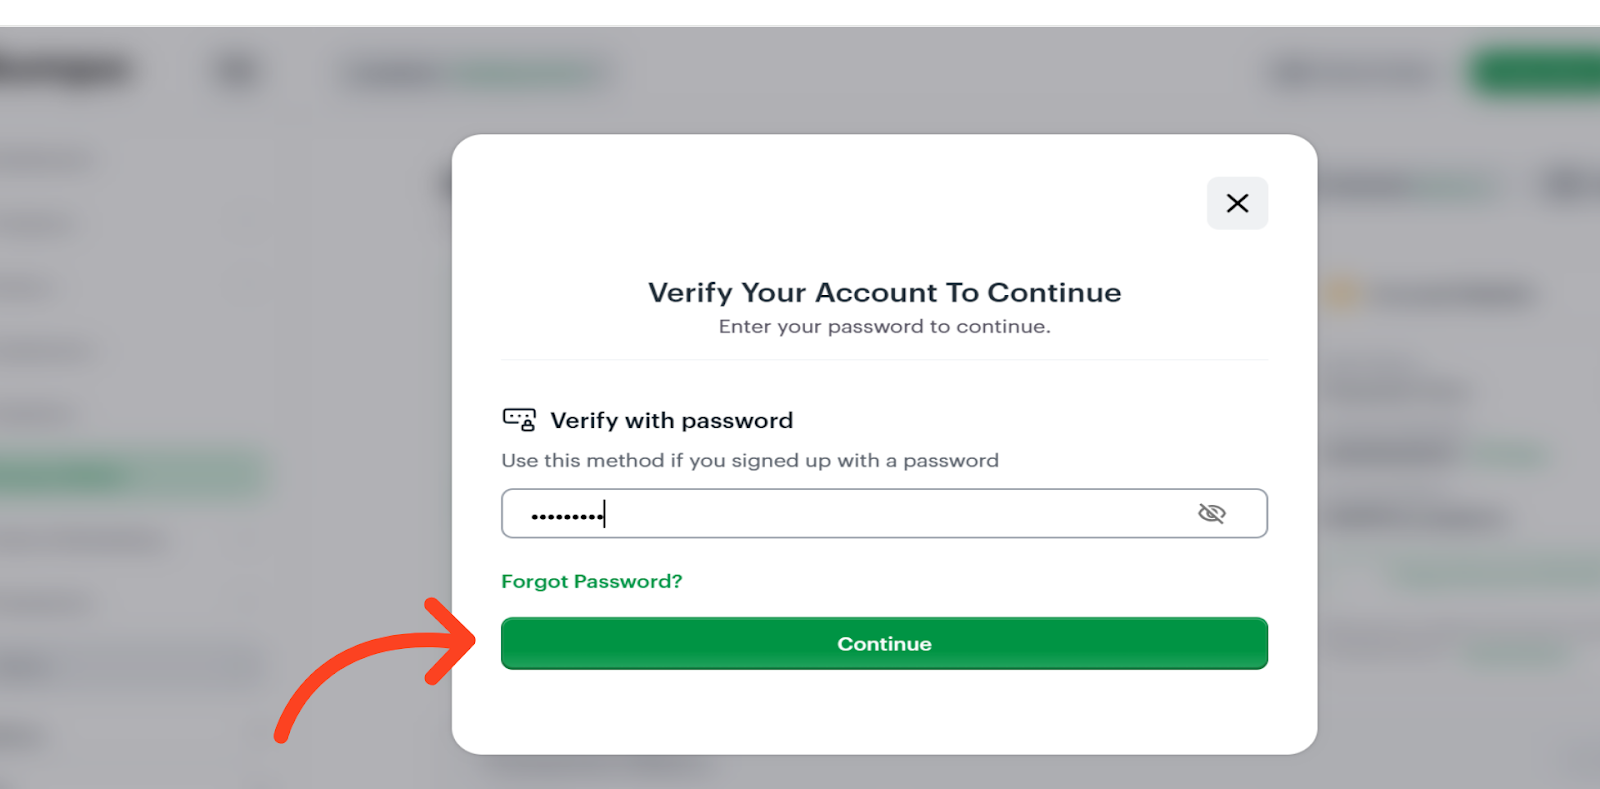Screen dimensions: 1600x789
Task: Click the small icon beside the top-left logo
Action: tap(237, 70)
